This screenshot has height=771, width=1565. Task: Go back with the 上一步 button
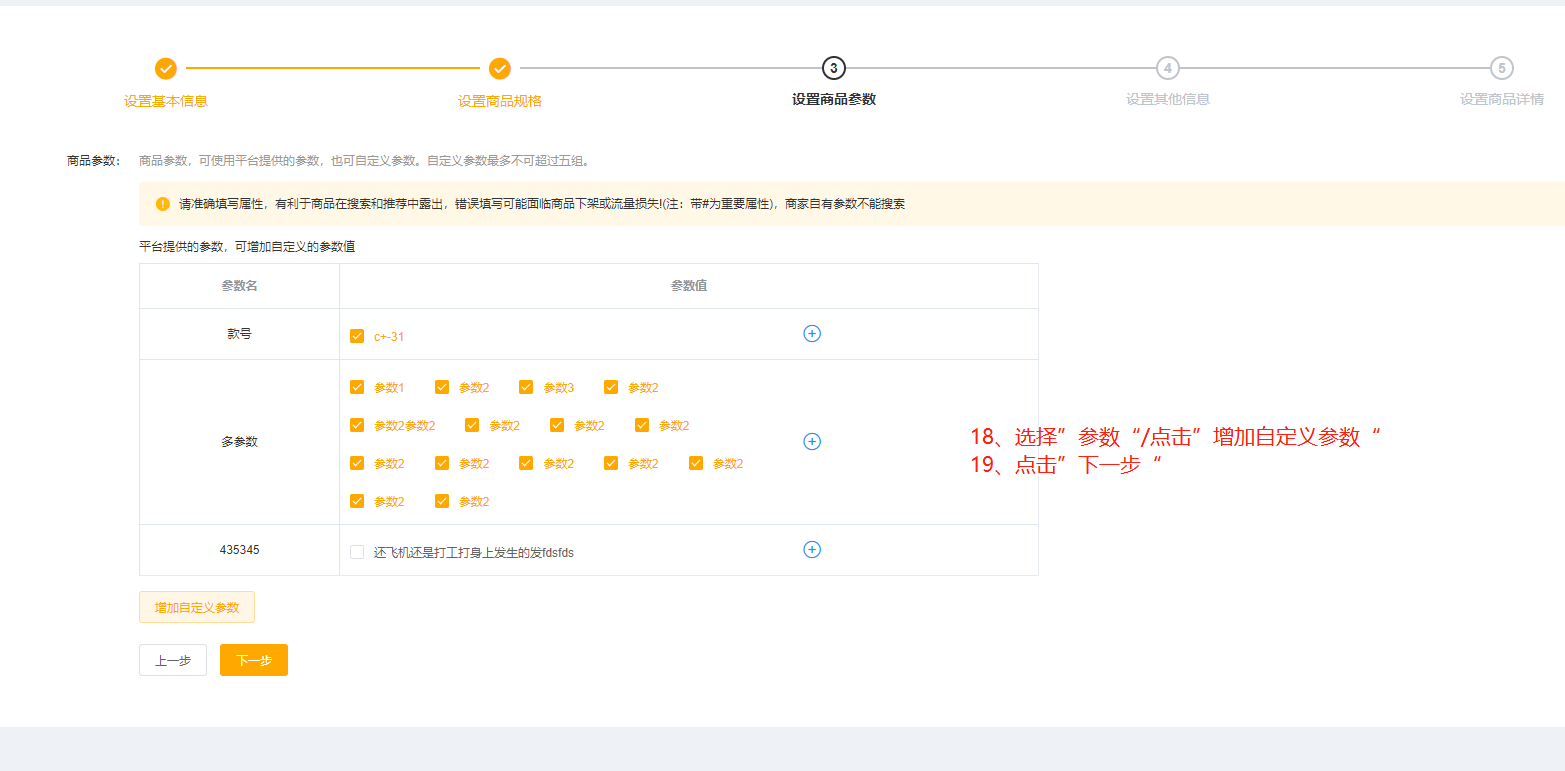coord(173,660)
